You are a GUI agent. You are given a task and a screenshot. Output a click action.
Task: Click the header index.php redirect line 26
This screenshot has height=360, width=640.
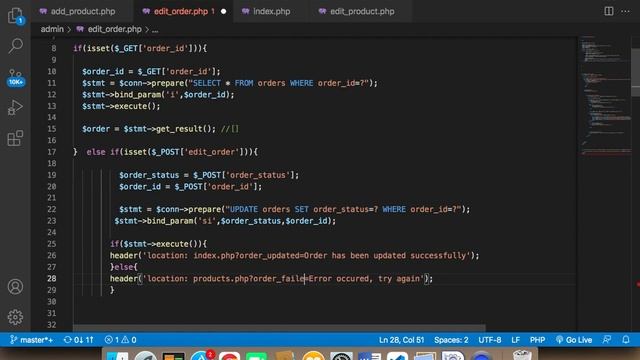294,256
